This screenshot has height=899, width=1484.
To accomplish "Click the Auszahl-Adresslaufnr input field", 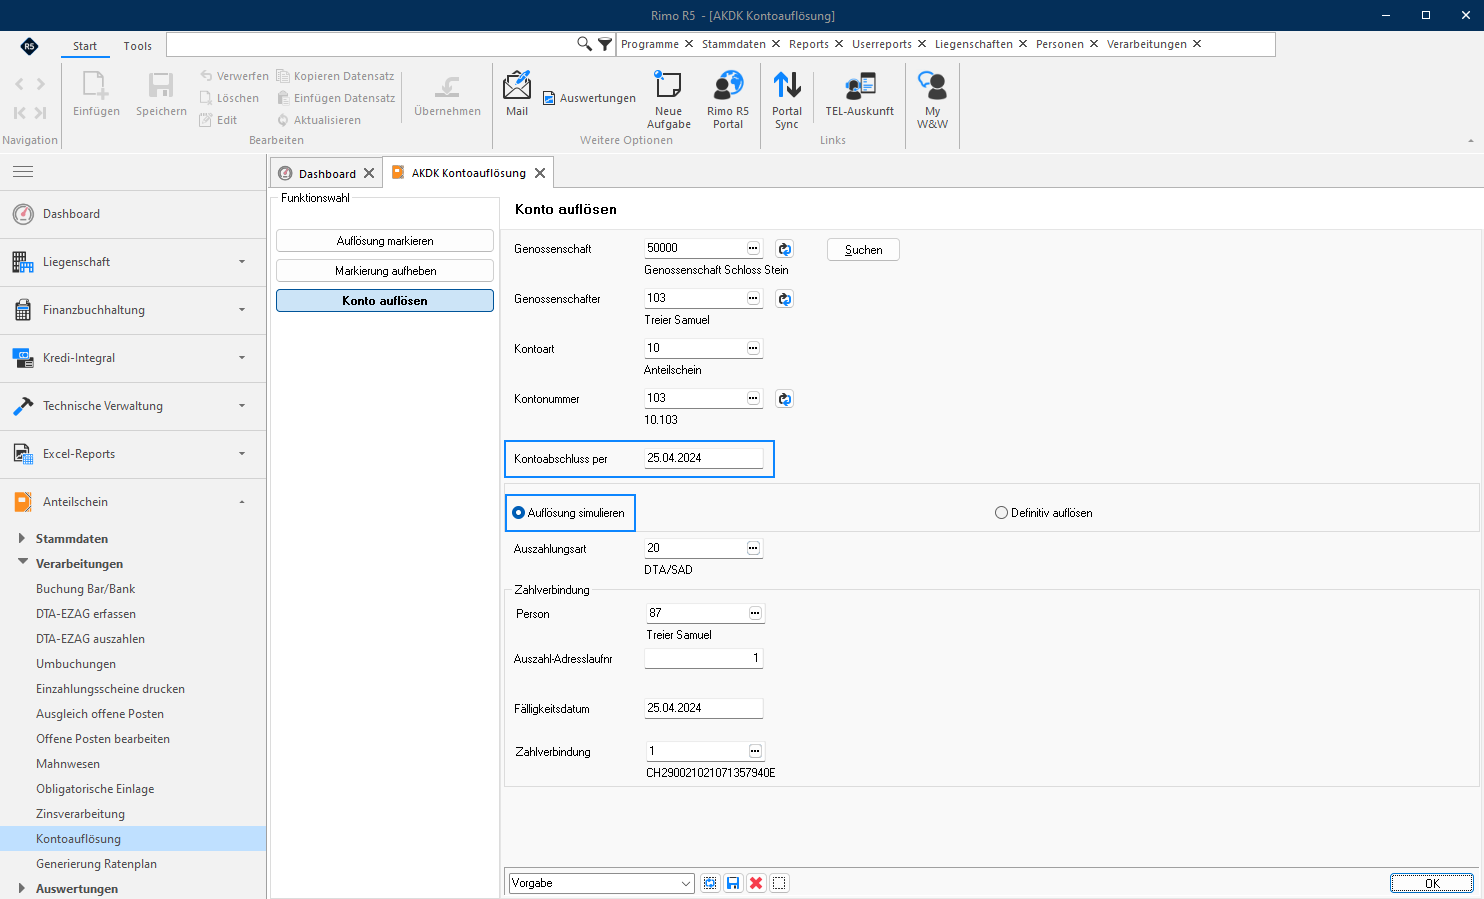I will click(x=703, y=658).
